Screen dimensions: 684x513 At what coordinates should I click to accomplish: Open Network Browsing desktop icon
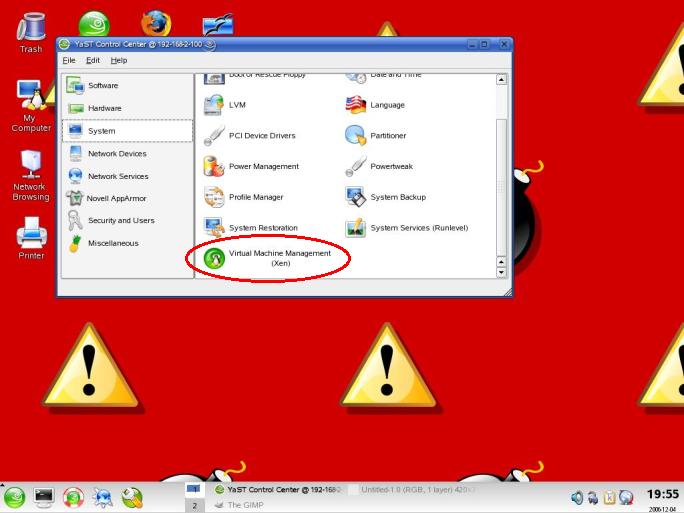(31, 176)
